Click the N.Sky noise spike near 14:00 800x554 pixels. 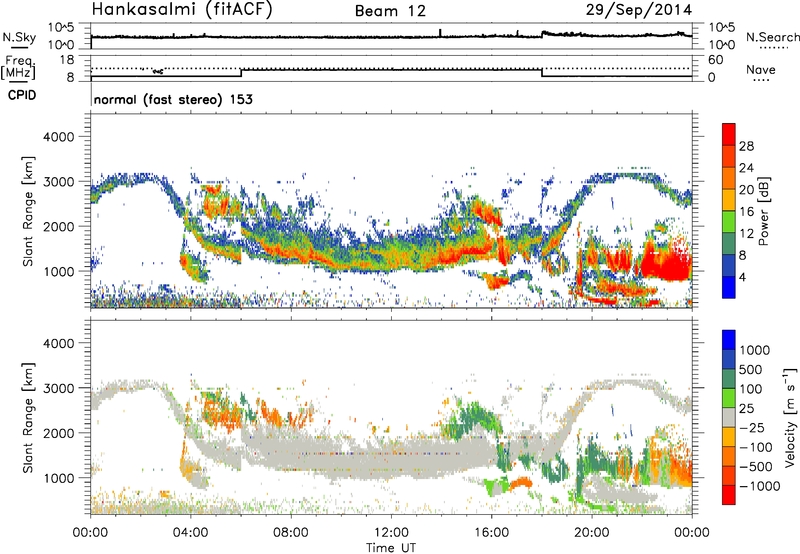(x=440, y=33)
